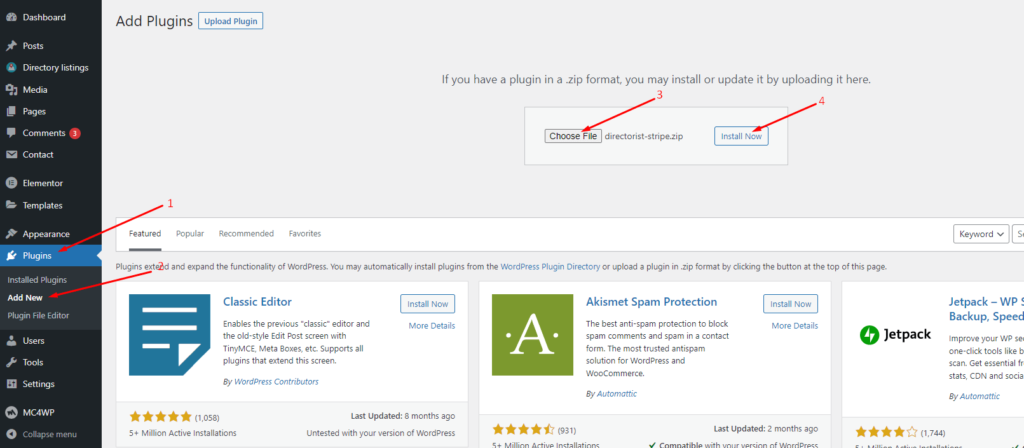1024x448 pixels.
Task: Click the Add Plugins page heading
Action: pyautogui.click(x=154, y=21)
